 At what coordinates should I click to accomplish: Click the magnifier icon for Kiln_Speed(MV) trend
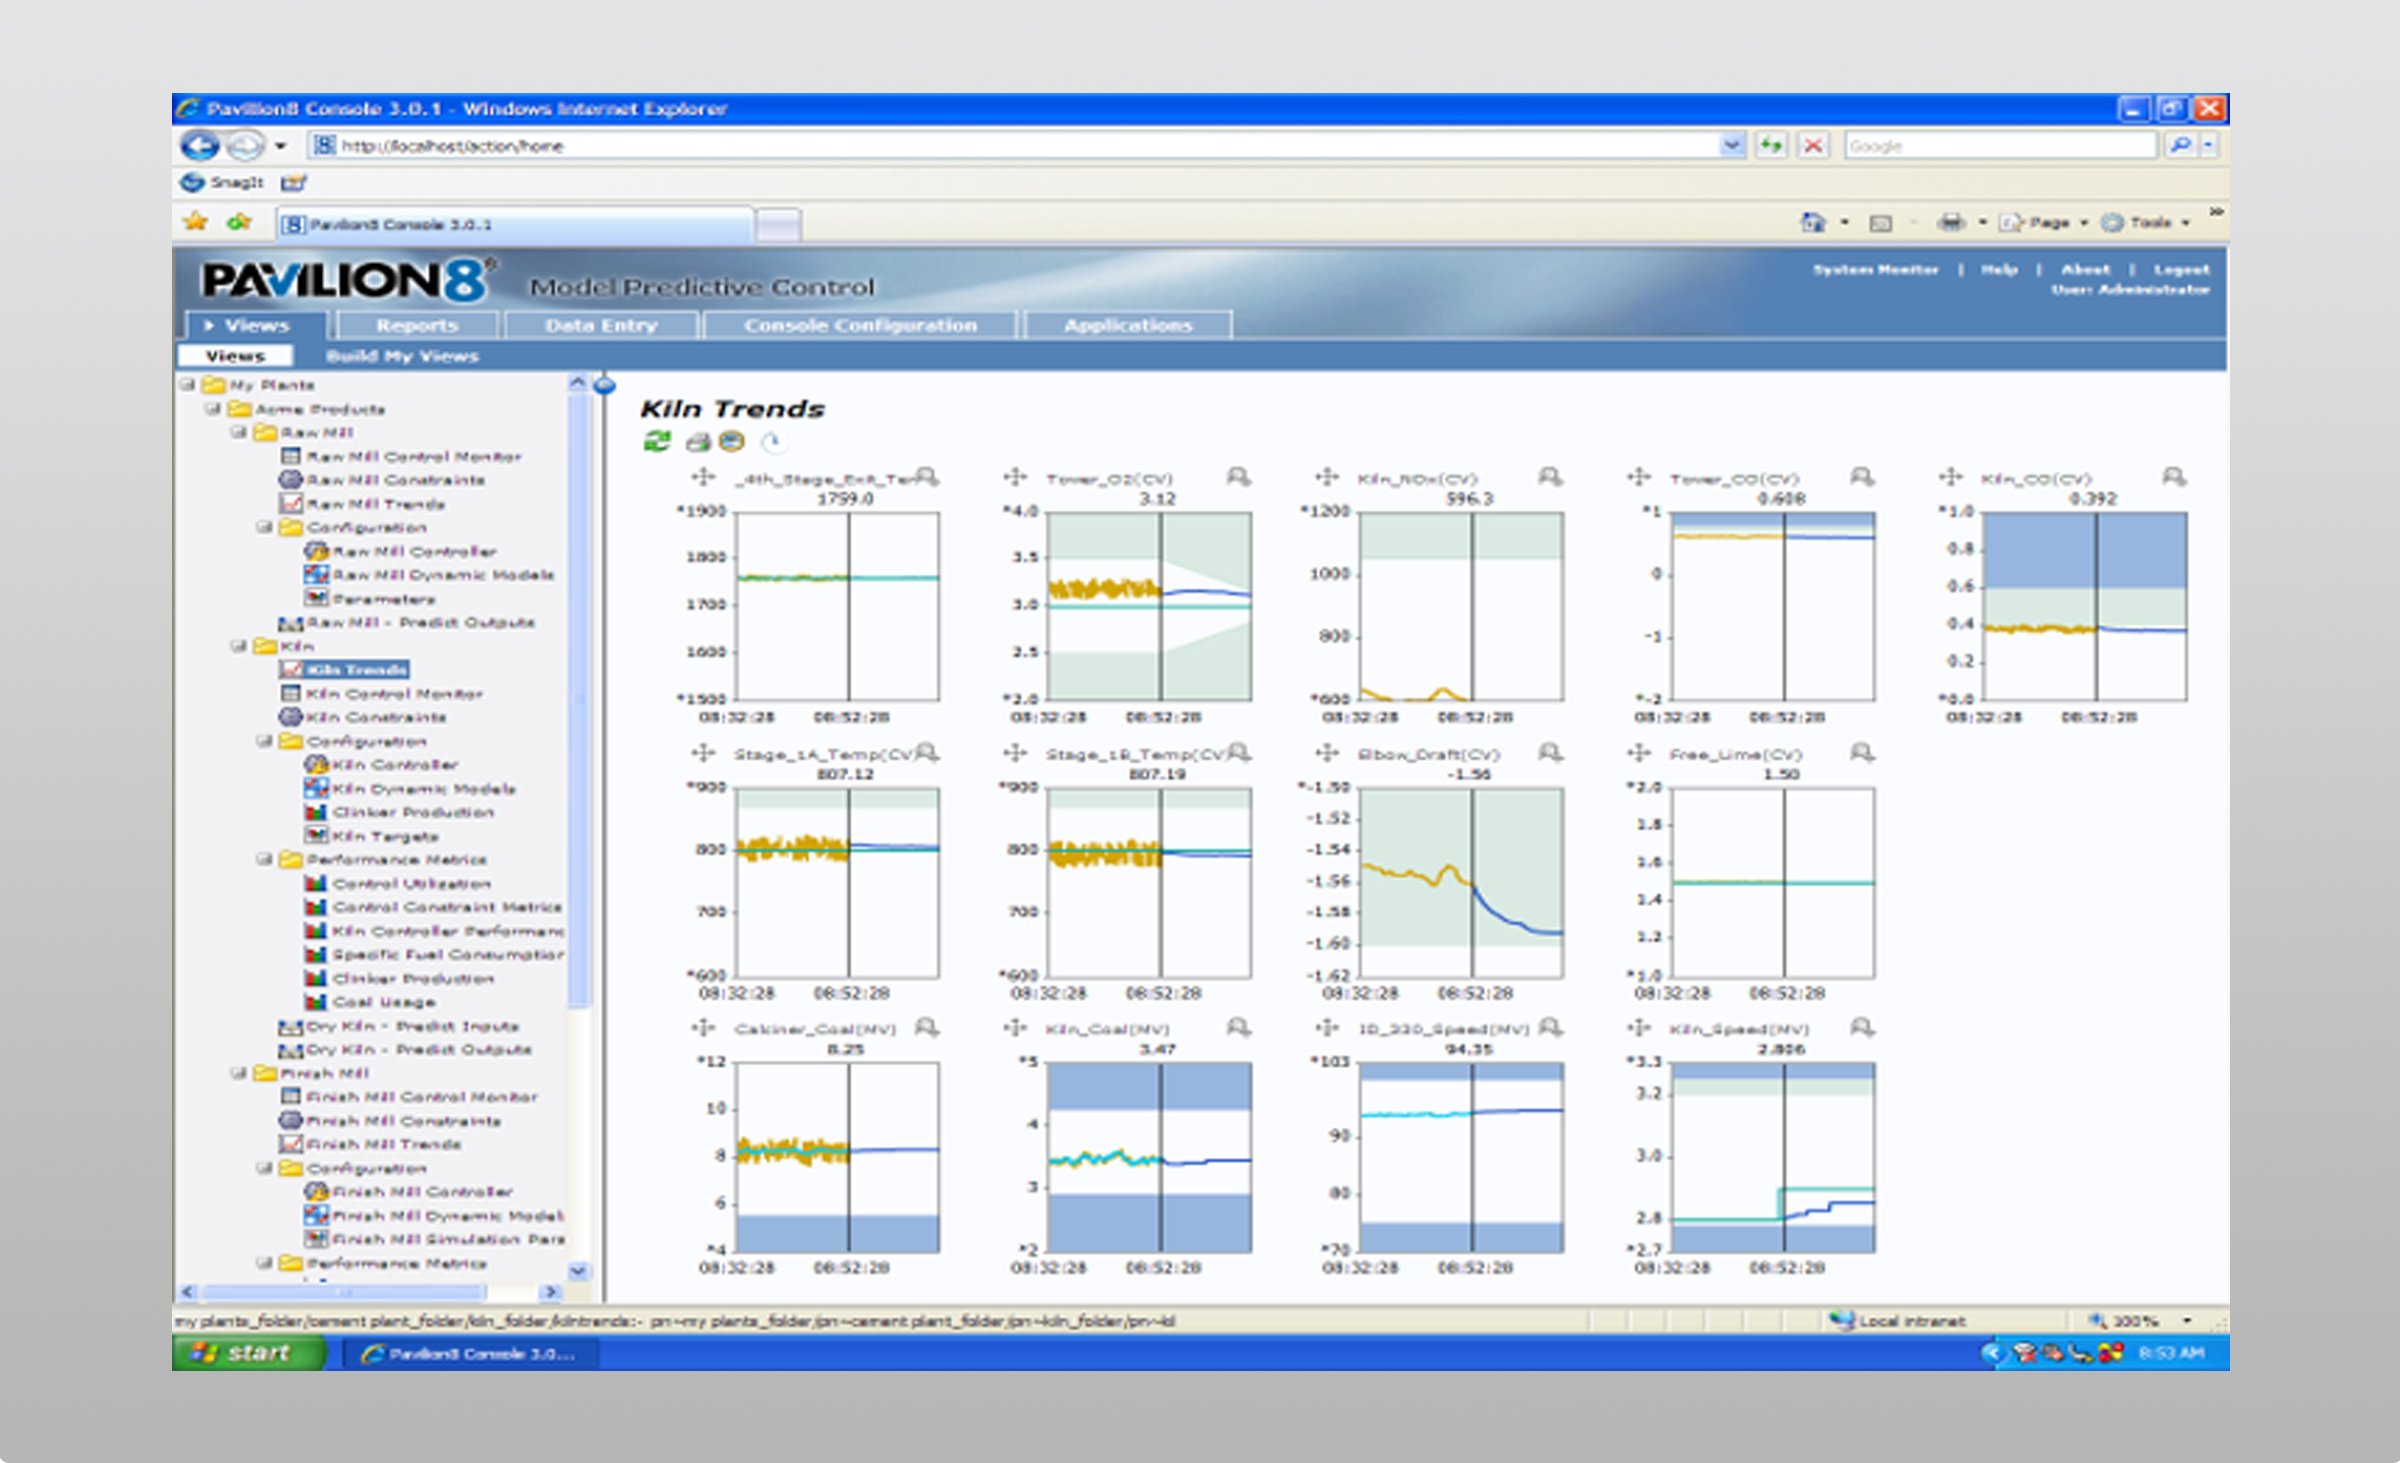coord(1862,1027)
